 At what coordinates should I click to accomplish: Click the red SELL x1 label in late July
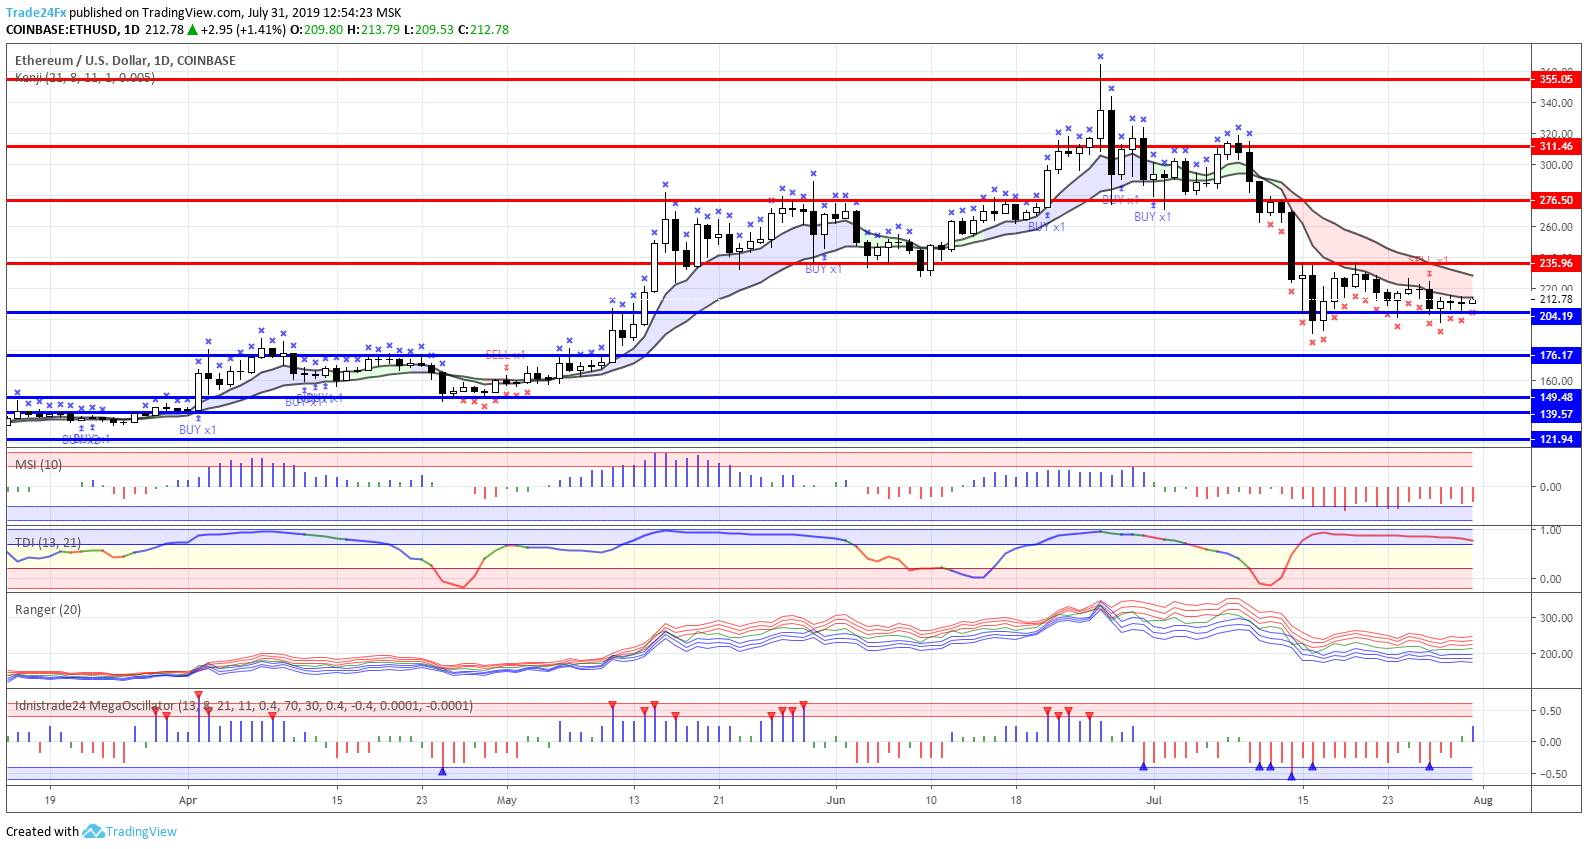click(1429, 261)
